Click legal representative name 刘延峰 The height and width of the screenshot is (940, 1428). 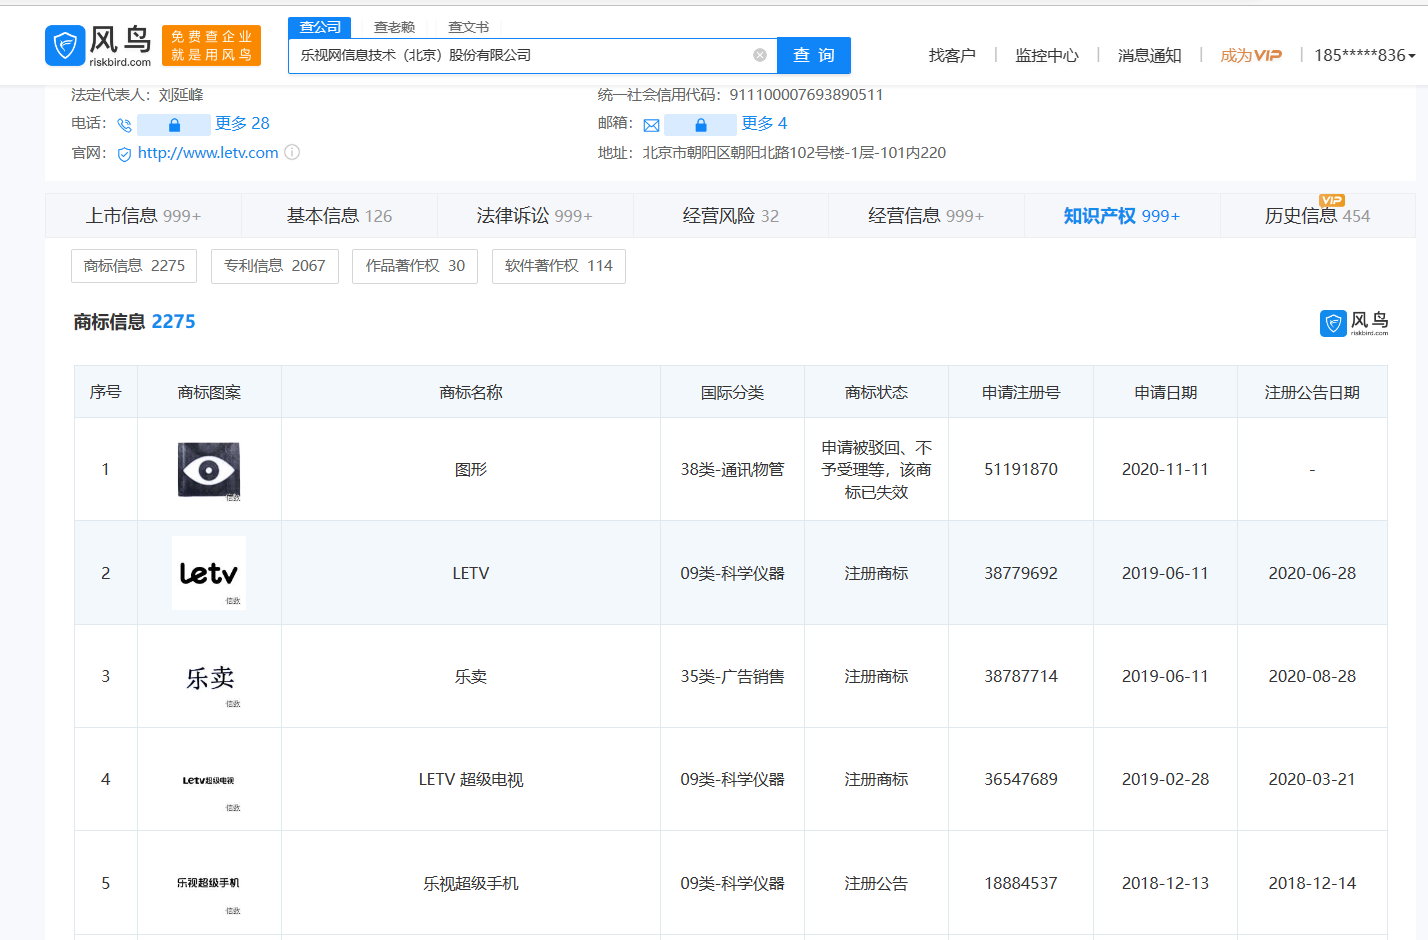coord(181,95)
